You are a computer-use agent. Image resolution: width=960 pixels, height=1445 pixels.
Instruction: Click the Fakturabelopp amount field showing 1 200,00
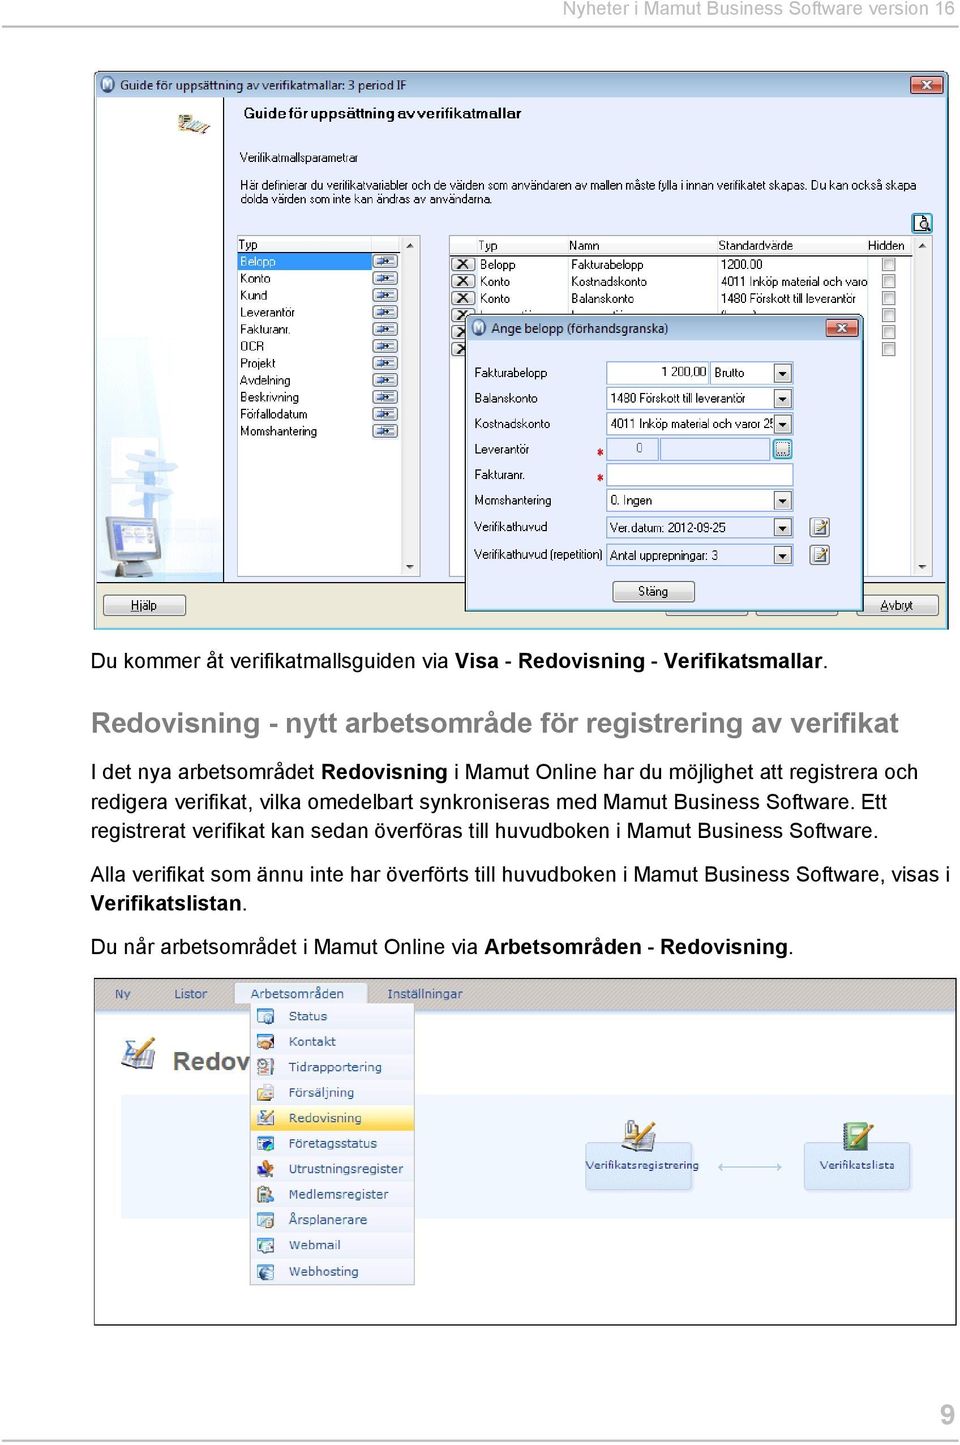pos(657,372)
